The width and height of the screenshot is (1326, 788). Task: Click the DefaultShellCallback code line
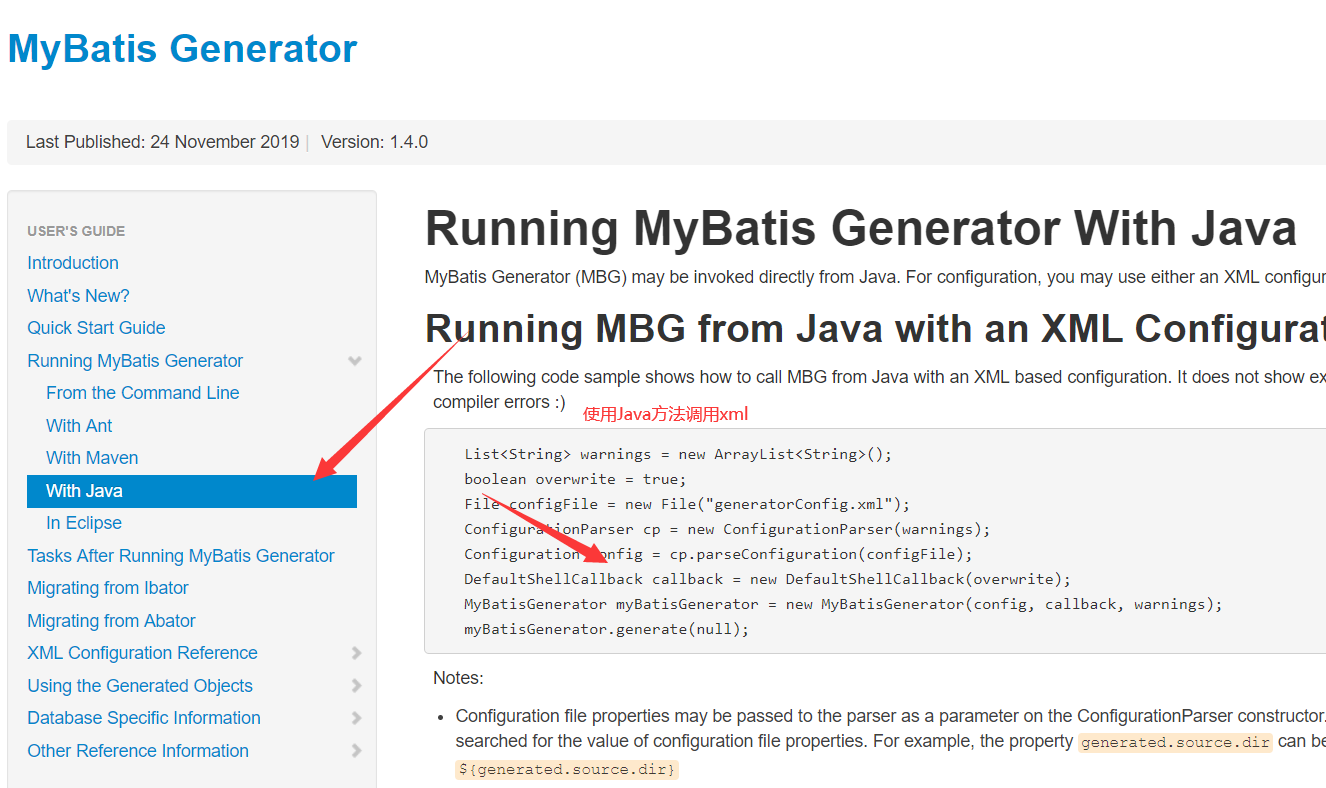pos(767,579)
